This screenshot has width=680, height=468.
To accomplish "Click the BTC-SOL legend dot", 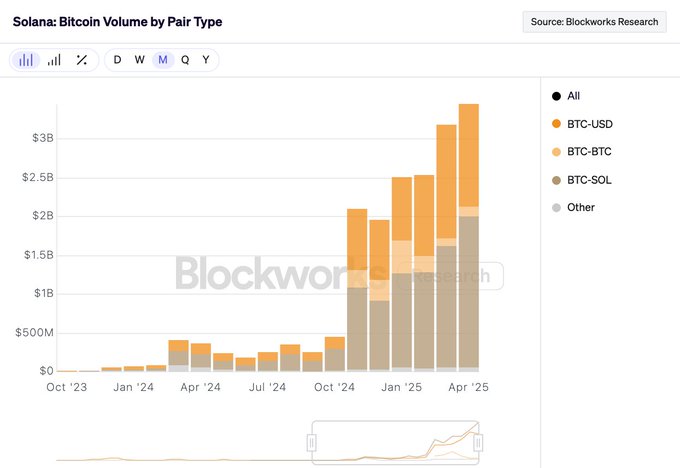I will tap(556, 180).
